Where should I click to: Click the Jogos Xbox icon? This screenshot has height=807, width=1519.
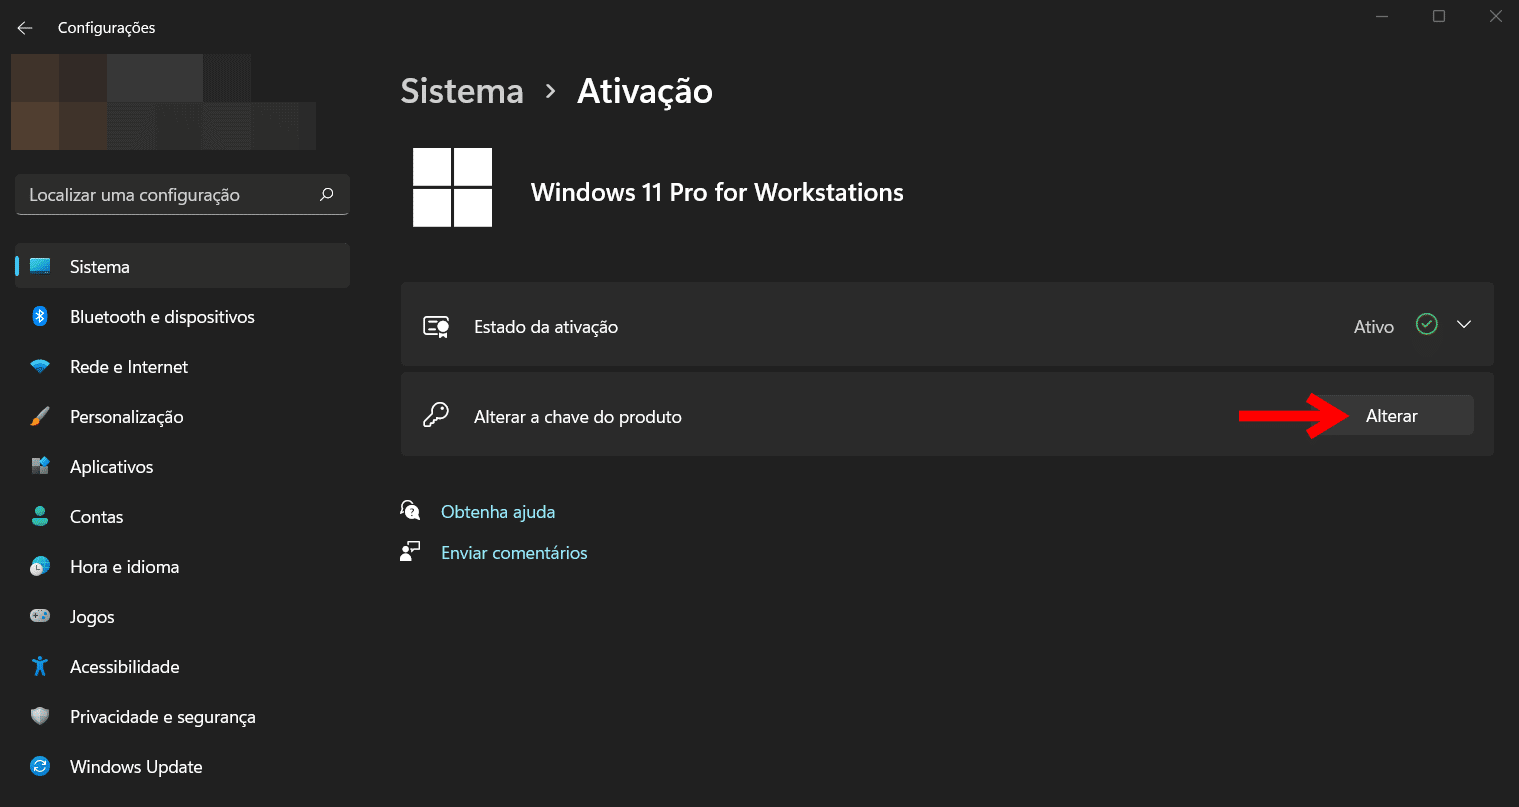40,616
